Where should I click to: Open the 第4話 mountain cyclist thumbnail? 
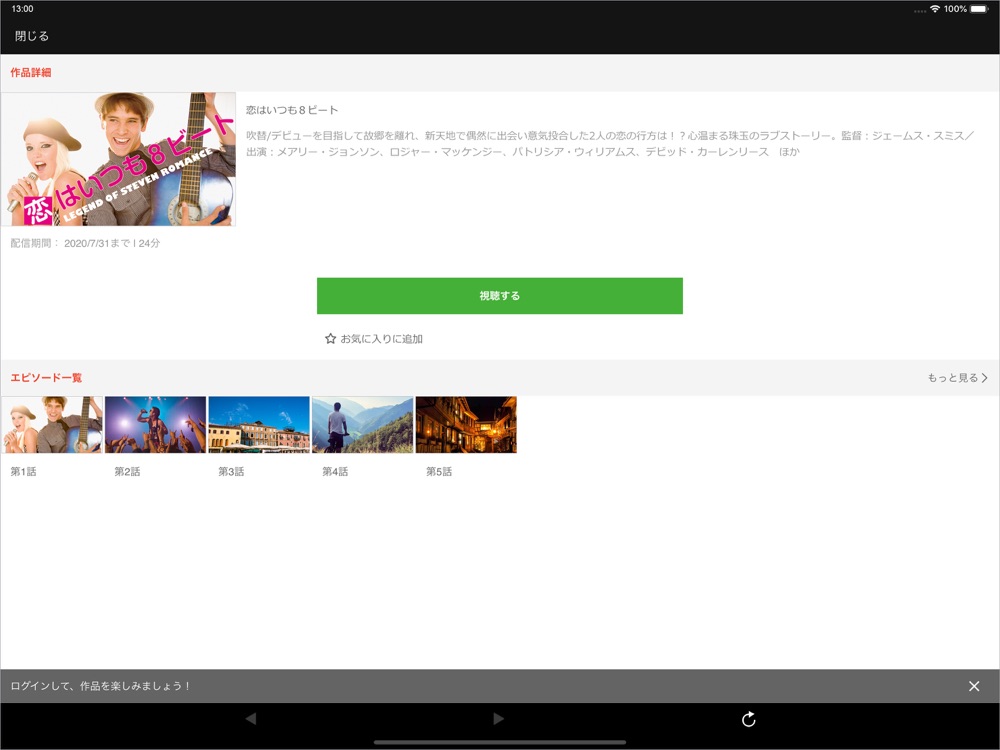(x=362, y=425)
